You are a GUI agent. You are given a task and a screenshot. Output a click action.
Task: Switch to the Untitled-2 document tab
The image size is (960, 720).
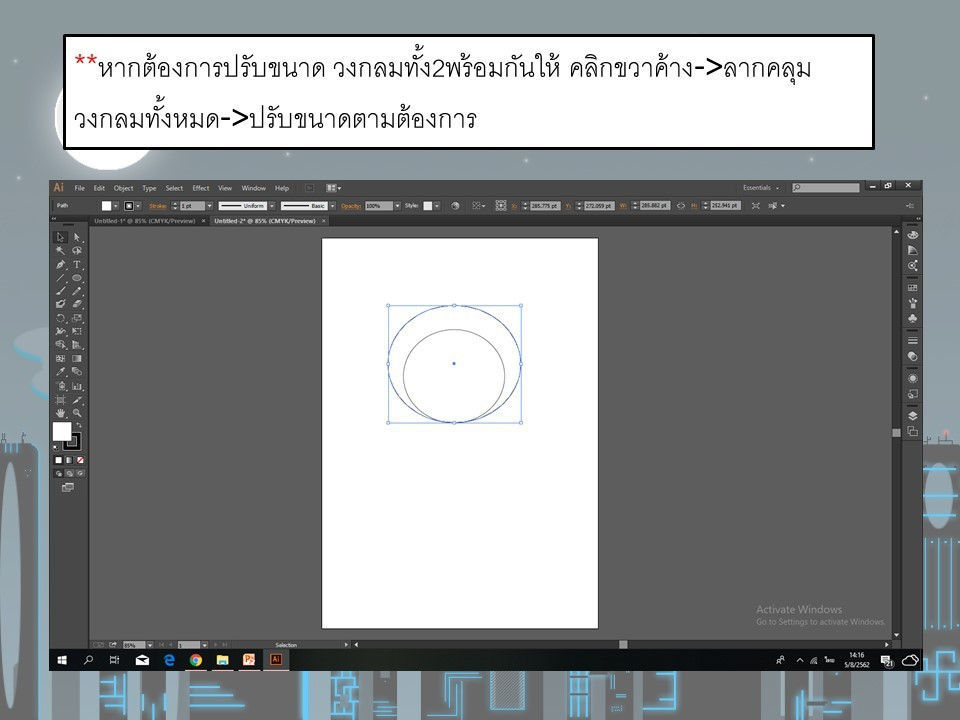pyautogui.click(x=264, y=221)
